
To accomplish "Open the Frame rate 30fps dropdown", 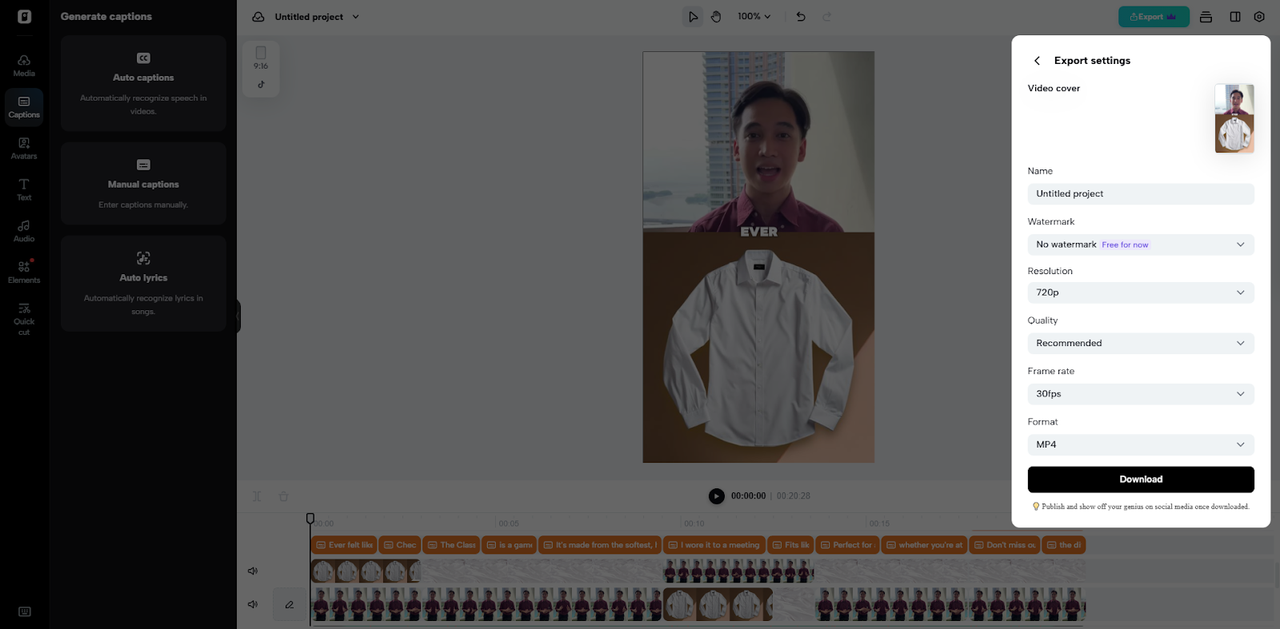I will [x=1140, y=394].
